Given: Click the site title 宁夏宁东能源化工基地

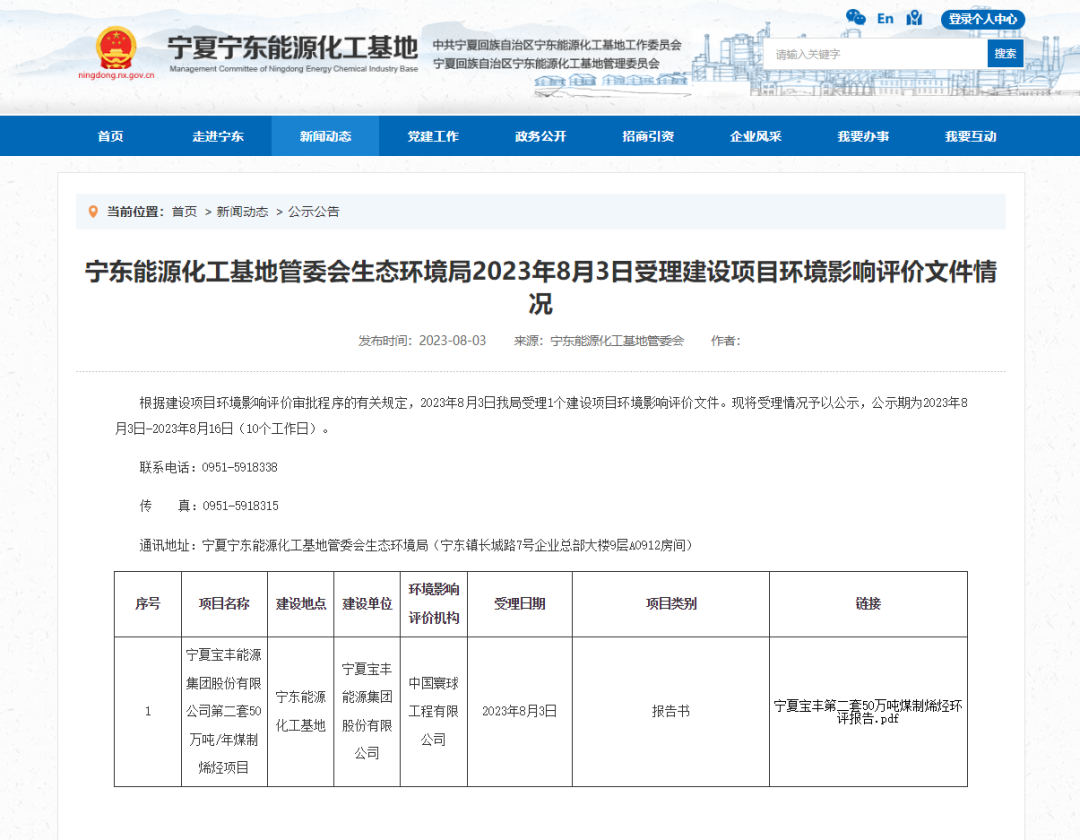Looking at the screenshot, I should click(292, 47).
